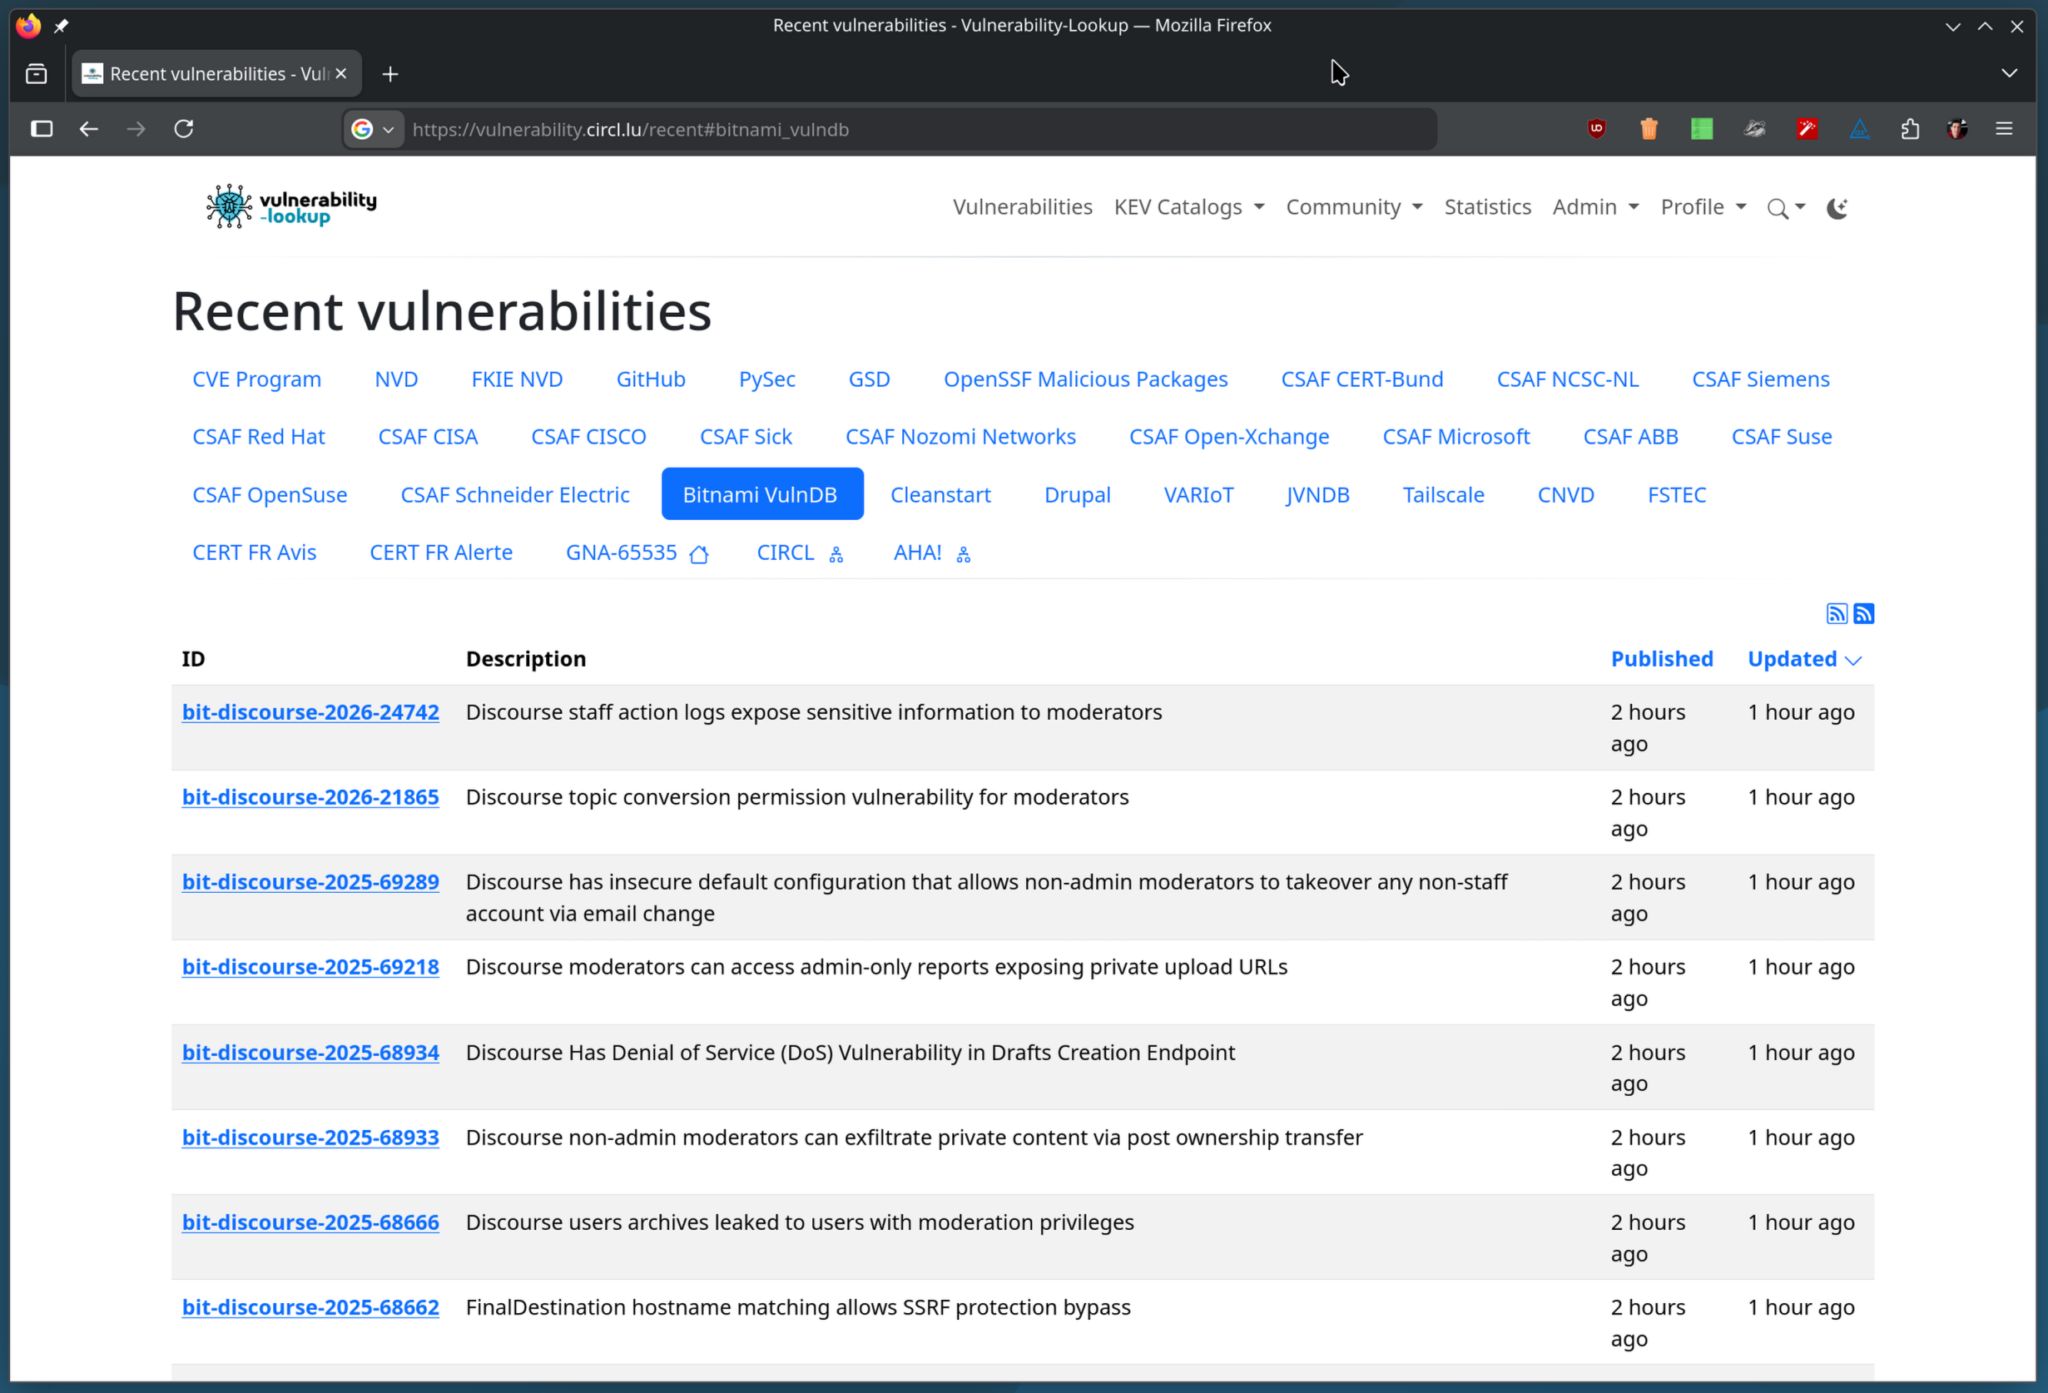Viewport: 2048px width, 1393px height.
Task: Click the vulnerability-lookup logo
Action: 291,207
